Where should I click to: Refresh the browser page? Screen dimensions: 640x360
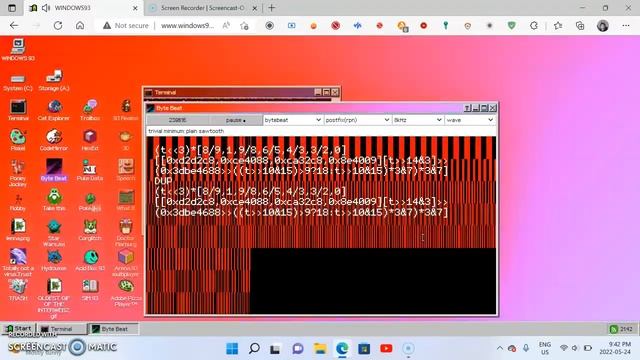coord(58,25)
